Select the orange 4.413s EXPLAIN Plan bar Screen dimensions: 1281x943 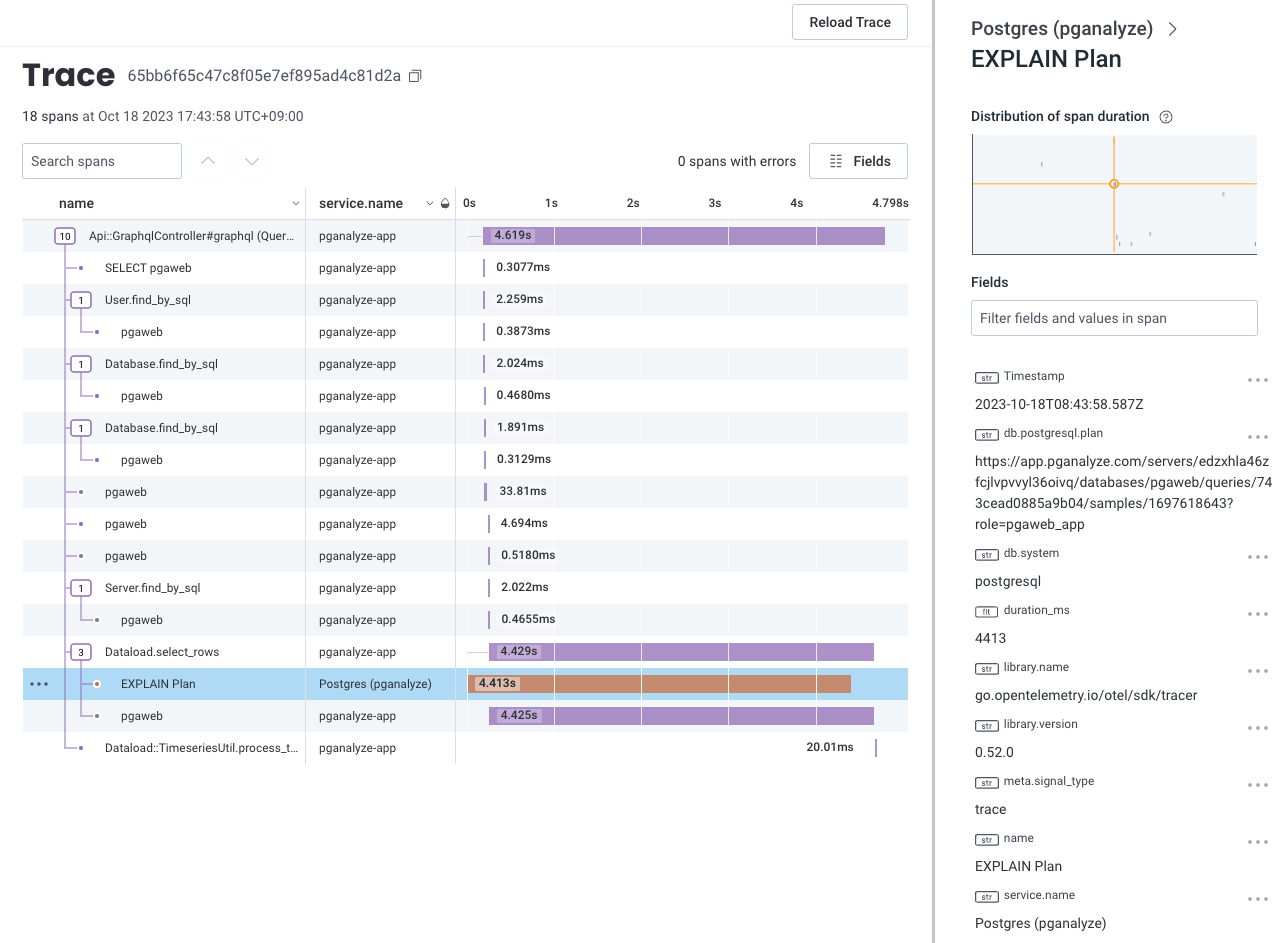pos(660,684)
